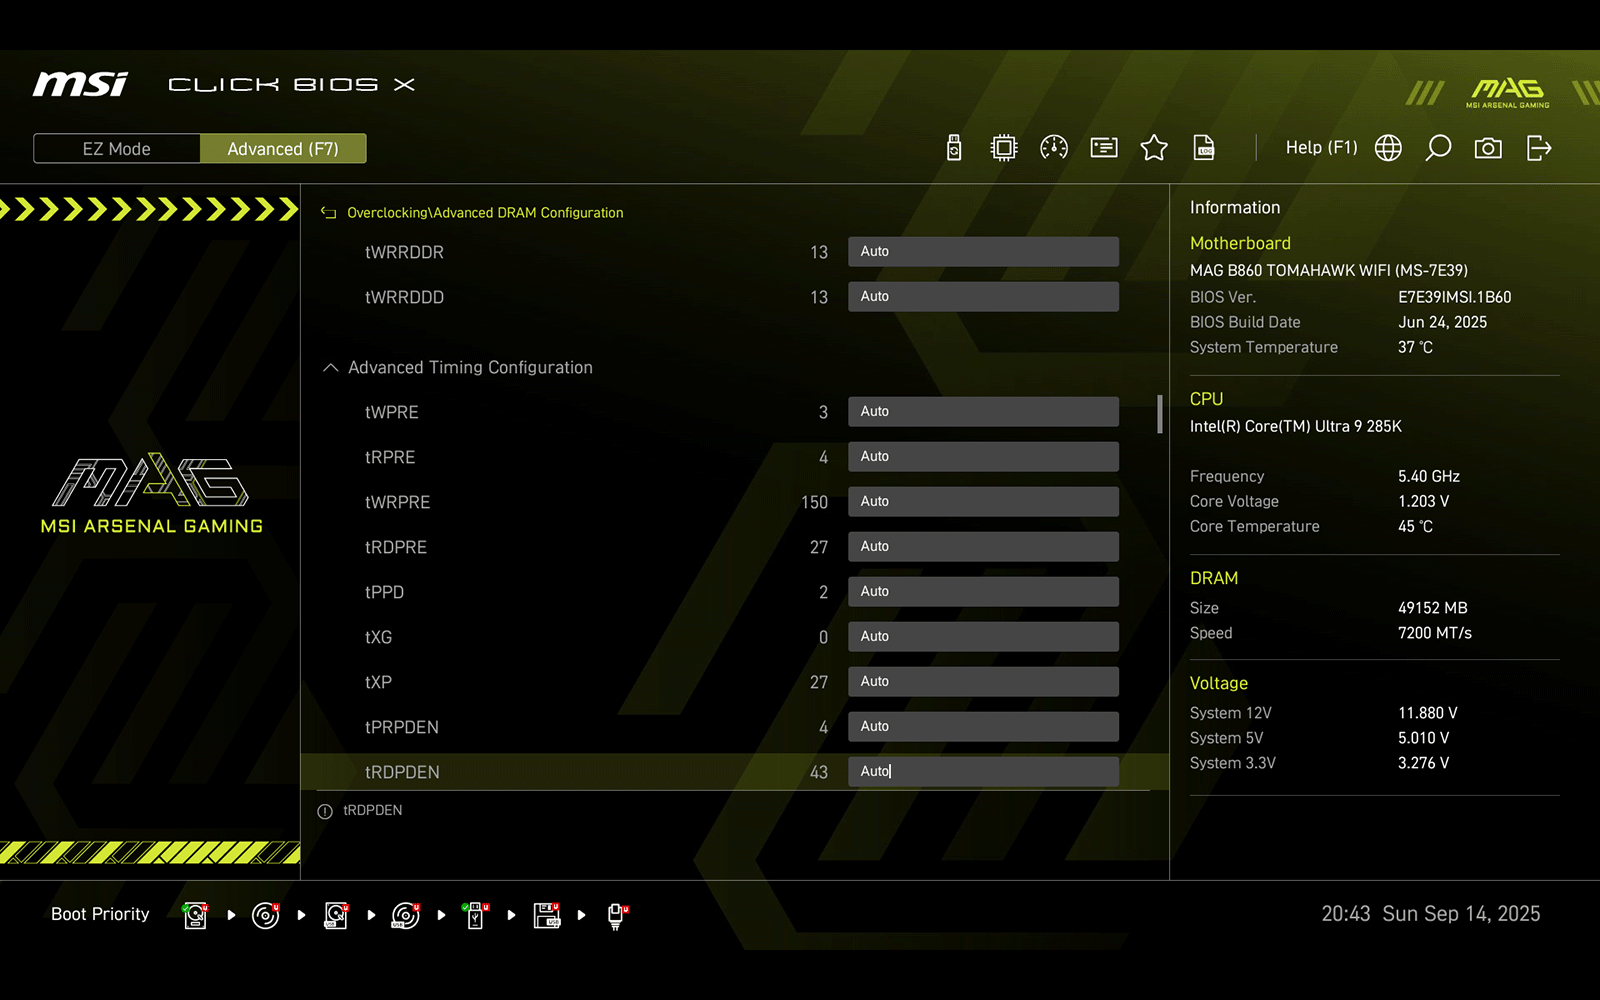This screenshot has width=1600, height=1000.
Task: Select the tXG setting label
Action: (378, 638)
